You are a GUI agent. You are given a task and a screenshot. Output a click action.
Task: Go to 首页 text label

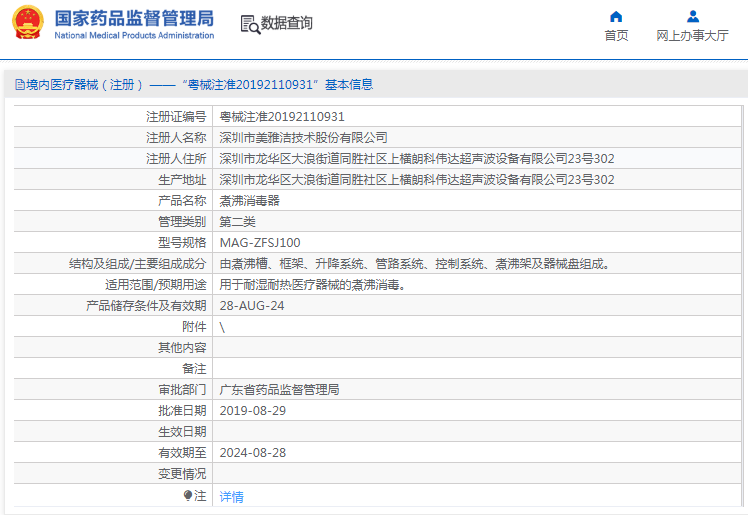tap(616, 36)
